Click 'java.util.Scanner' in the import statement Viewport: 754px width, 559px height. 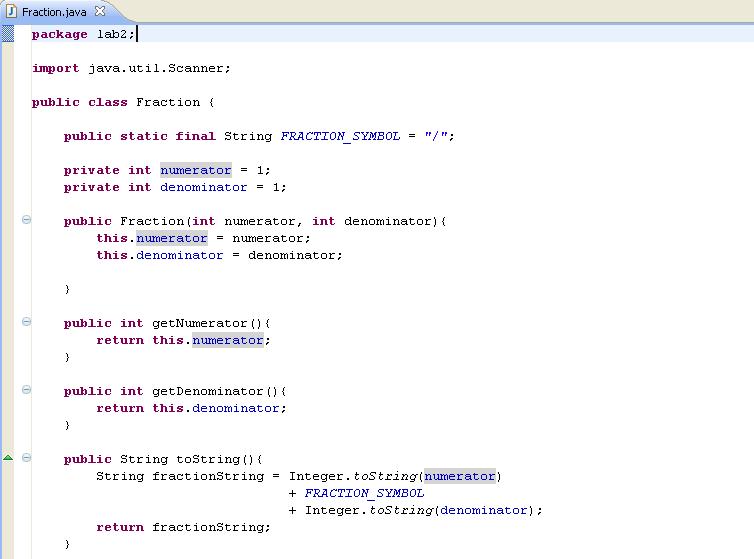156,68
